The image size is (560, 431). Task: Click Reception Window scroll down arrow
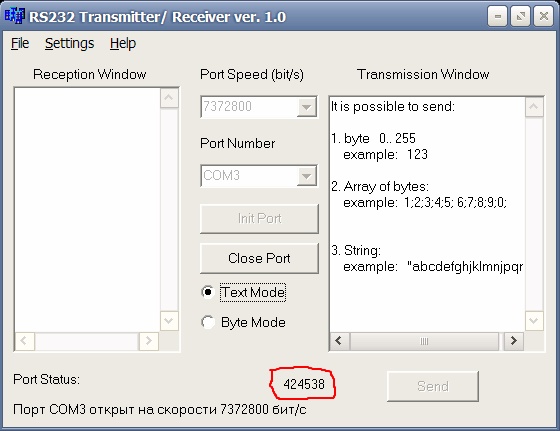coord(169,321)
